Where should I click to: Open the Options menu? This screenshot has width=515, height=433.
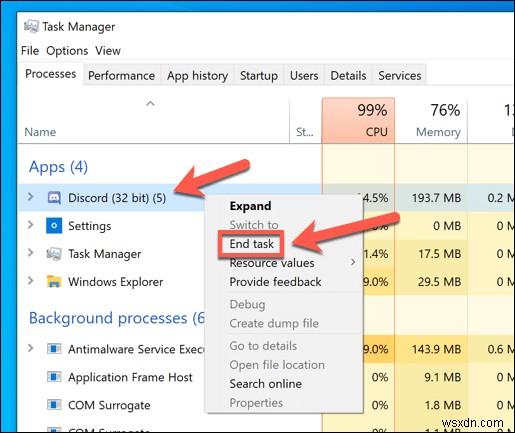coord(67,51)
